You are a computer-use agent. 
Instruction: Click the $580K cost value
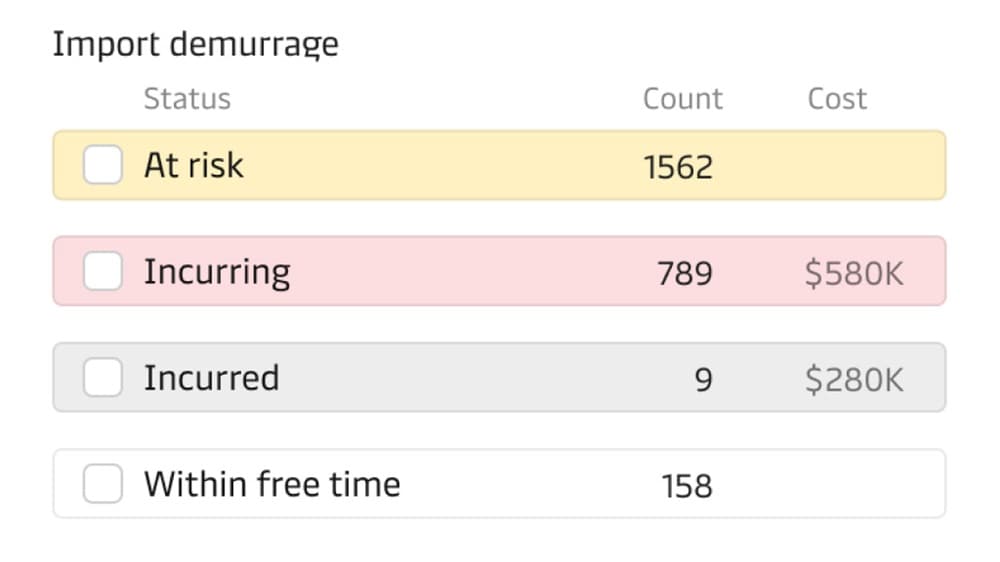[x=854, y=273]
